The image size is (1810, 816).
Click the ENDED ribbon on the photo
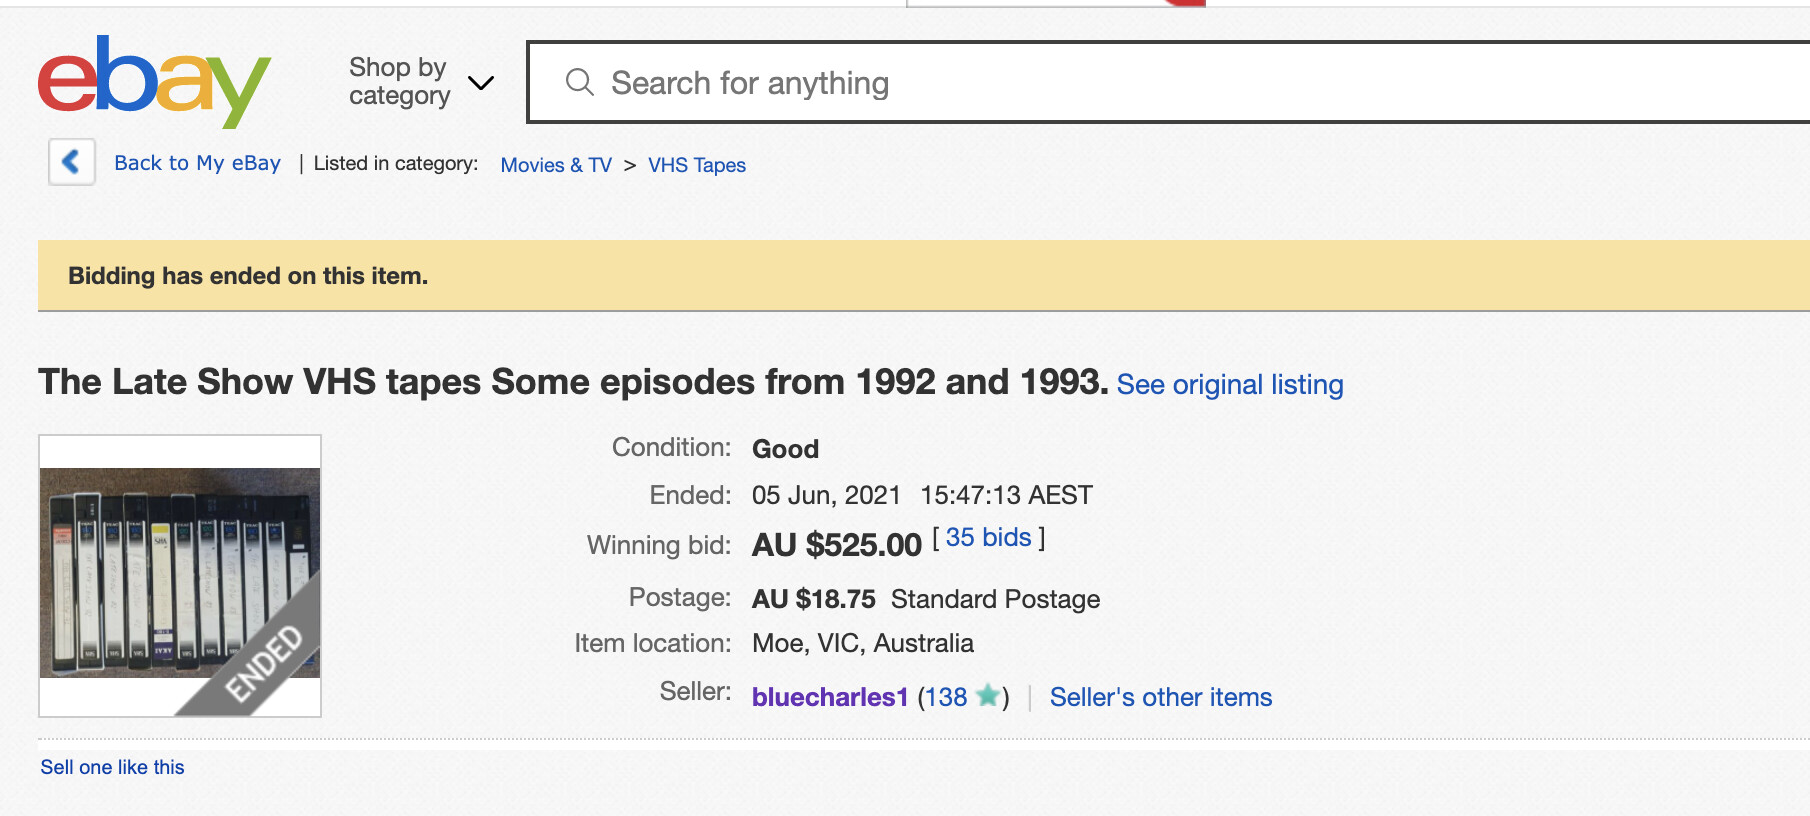pyautogui.click(x=264, y=662)
